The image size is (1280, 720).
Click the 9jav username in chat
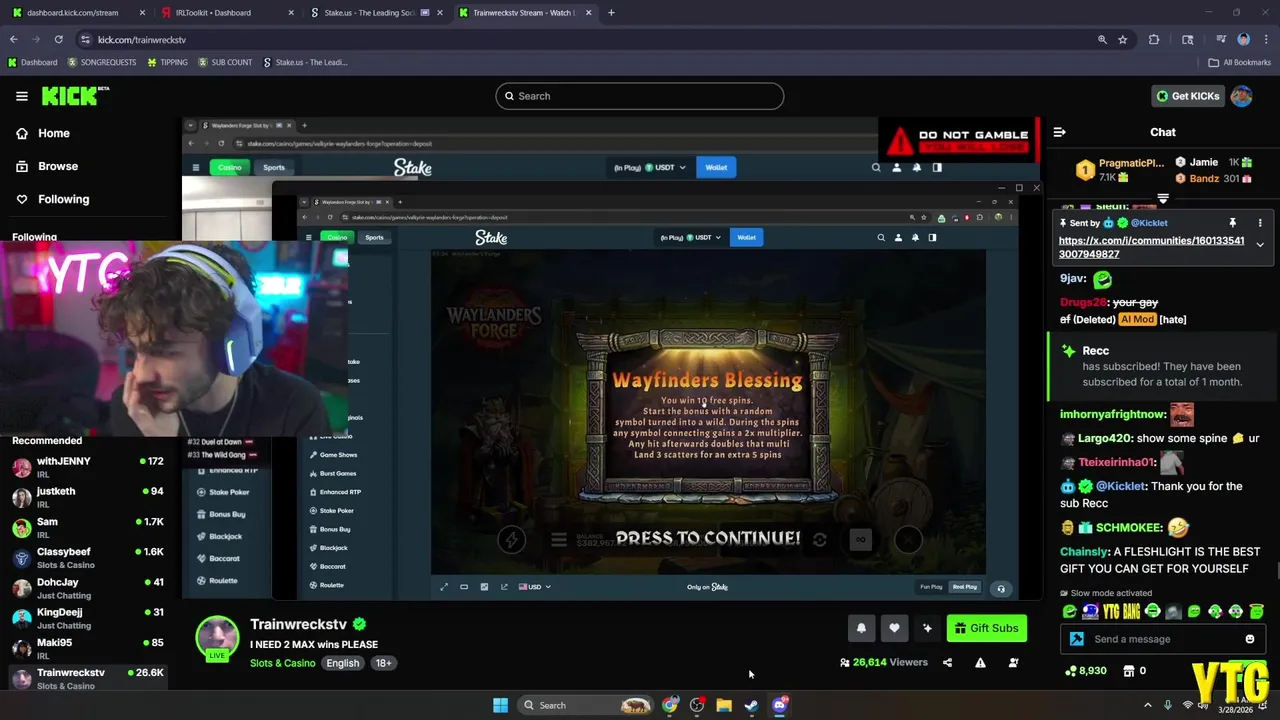[x=1073, y=279]
